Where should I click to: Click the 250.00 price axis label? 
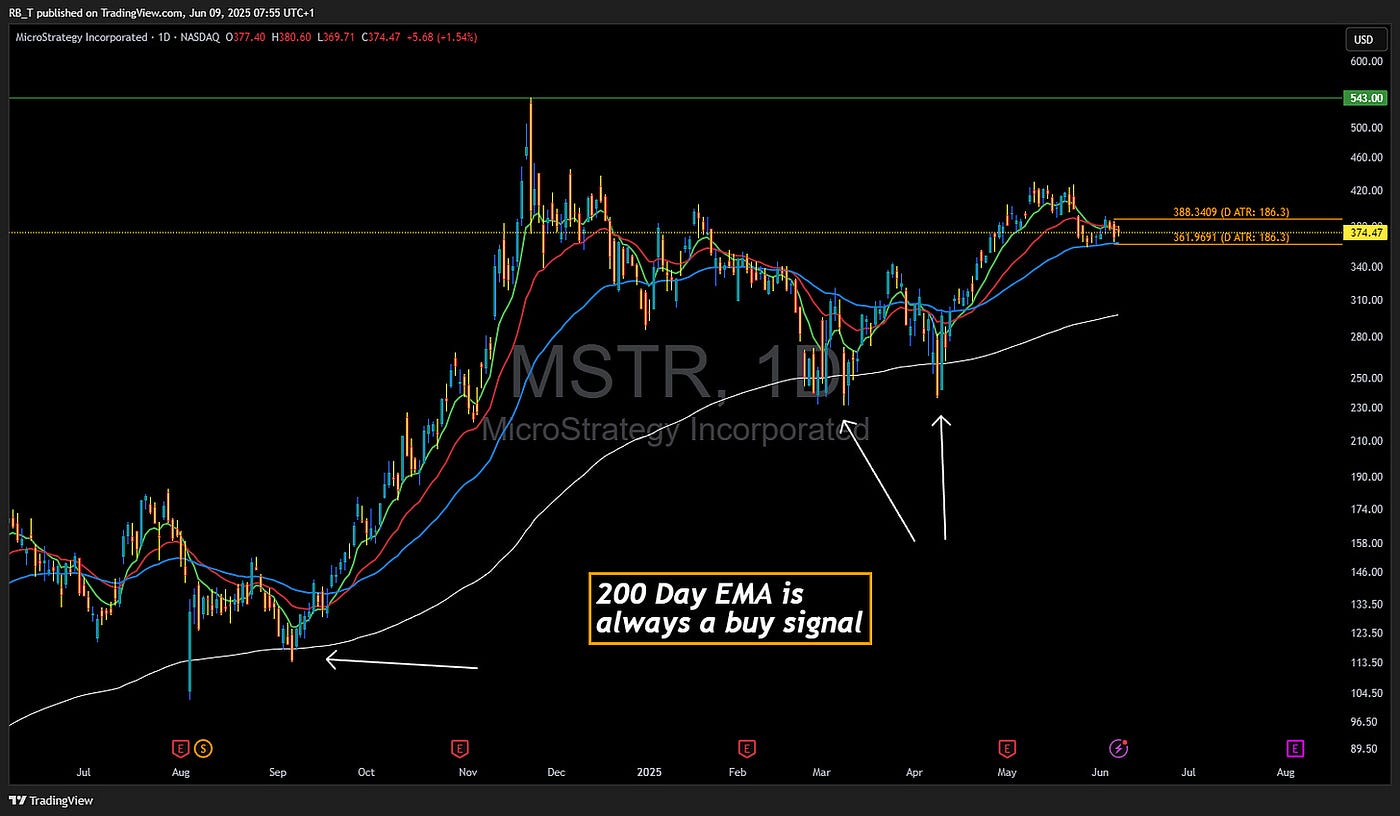[1366, 377]
